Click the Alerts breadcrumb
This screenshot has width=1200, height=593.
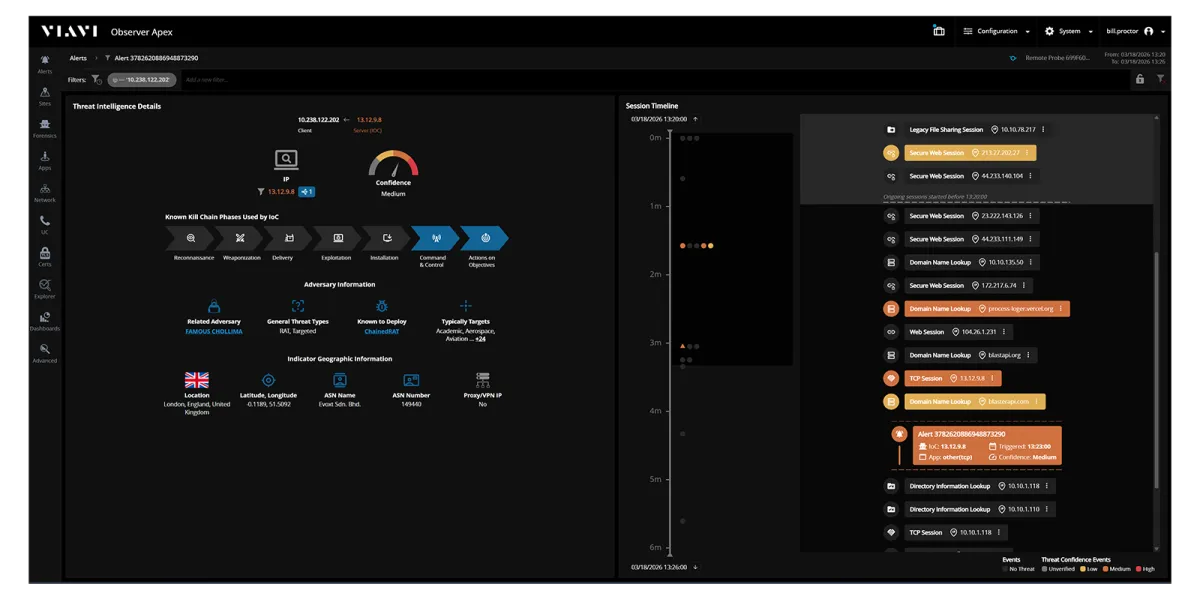[x=78, y=58]
